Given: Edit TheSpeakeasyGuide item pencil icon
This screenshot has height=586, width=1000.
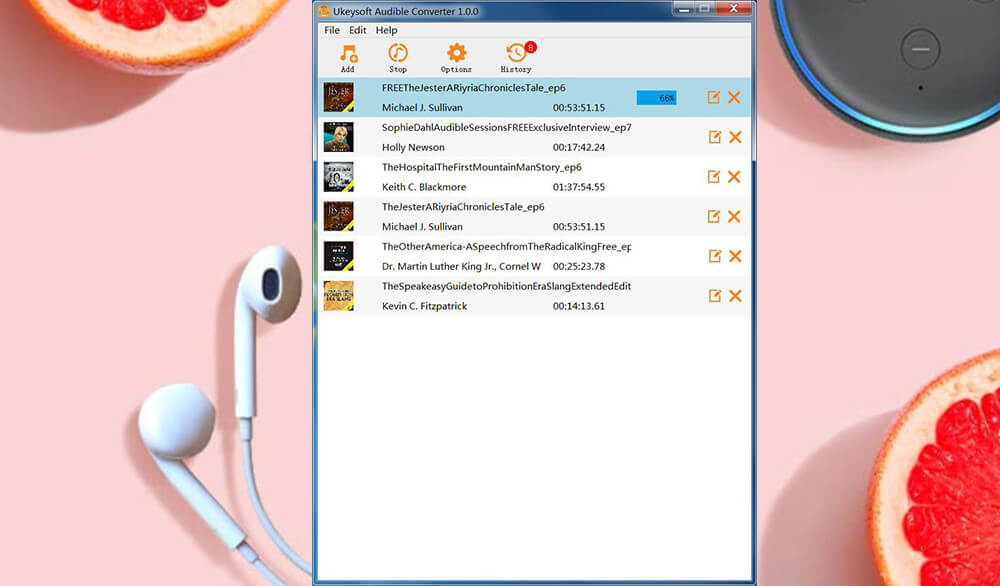Looking at the screenshot, I should click(x=715, y=295).
